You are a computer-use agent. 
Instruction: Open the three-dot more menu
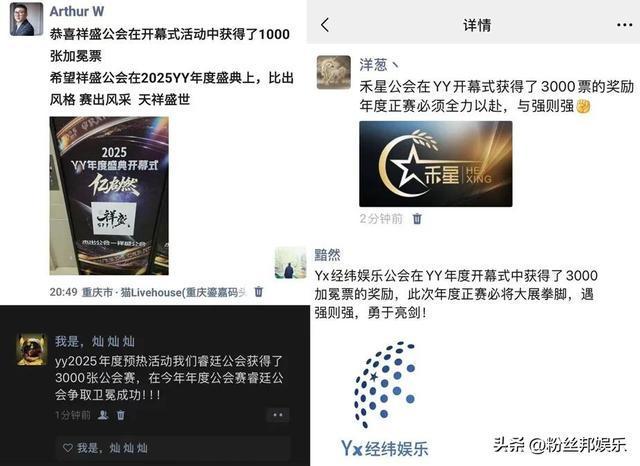point(624,25)
